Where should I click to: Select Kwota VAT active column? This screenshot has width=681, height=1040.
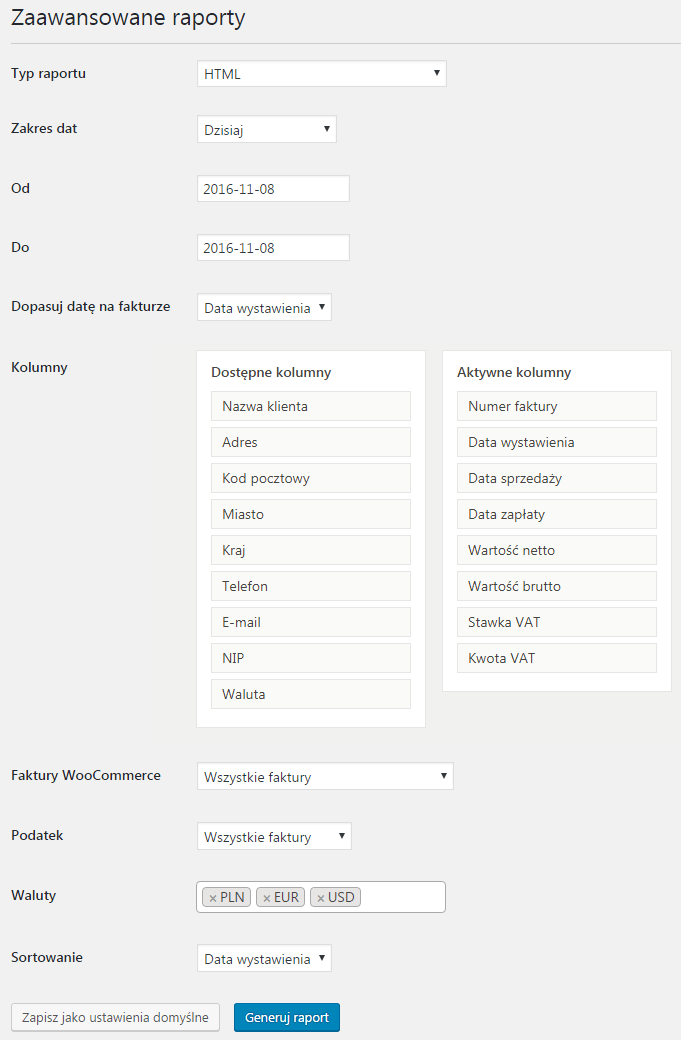pyautogui.click(x=557, y=658)
